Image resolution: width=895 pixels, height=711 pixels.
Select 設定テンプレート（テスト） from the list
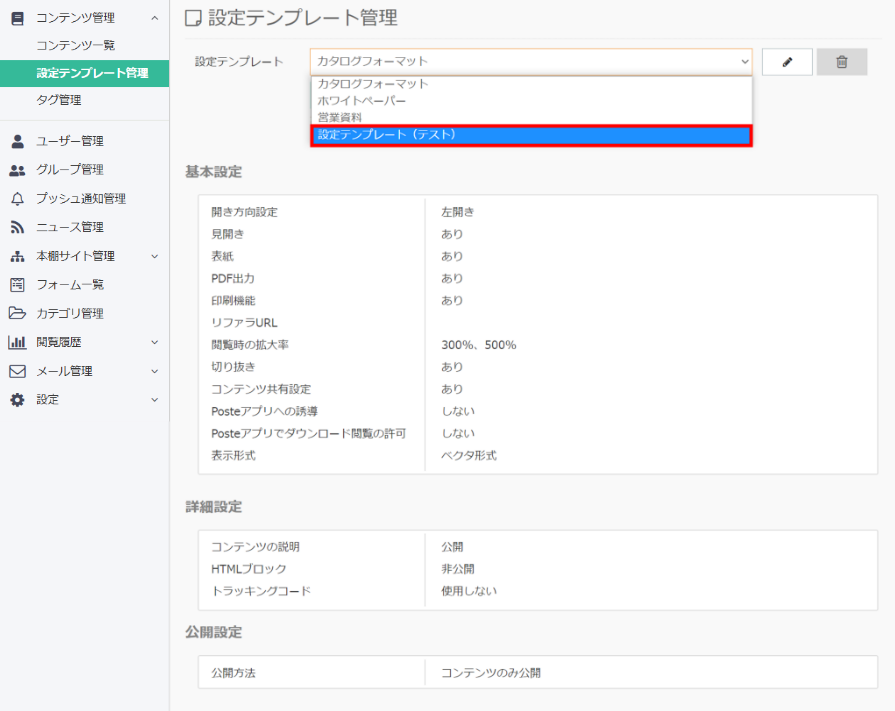point(530,135)
